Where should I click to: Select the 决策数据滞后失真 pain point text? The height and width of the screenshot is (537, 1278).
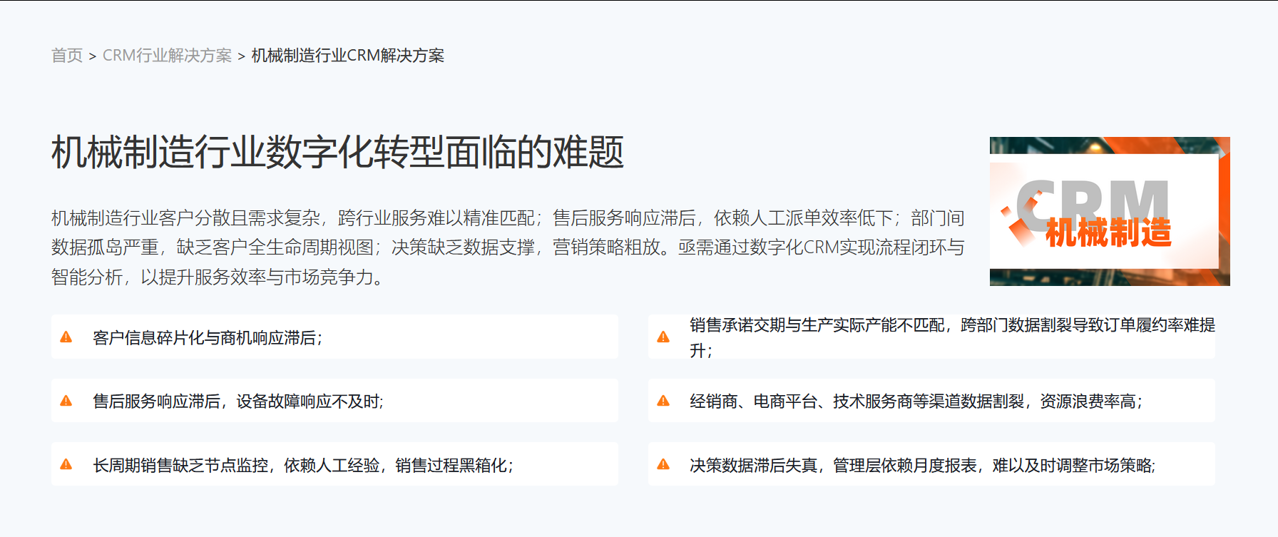click(x=922, y=465)
